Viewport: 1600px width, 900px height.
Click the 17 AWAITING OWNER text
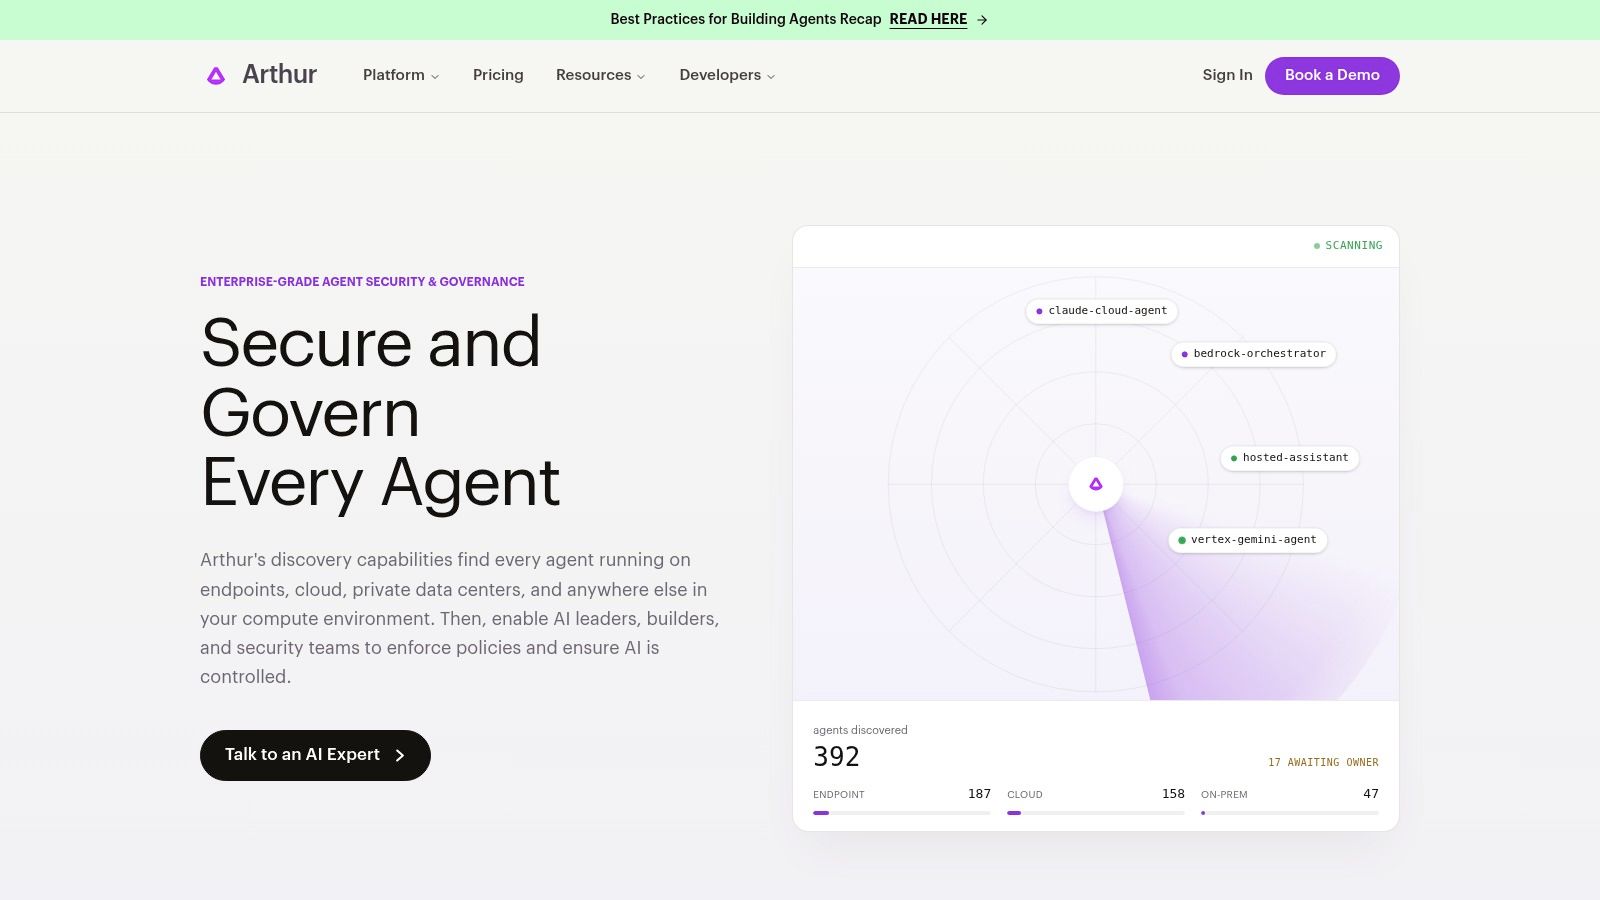(1323, 763)
